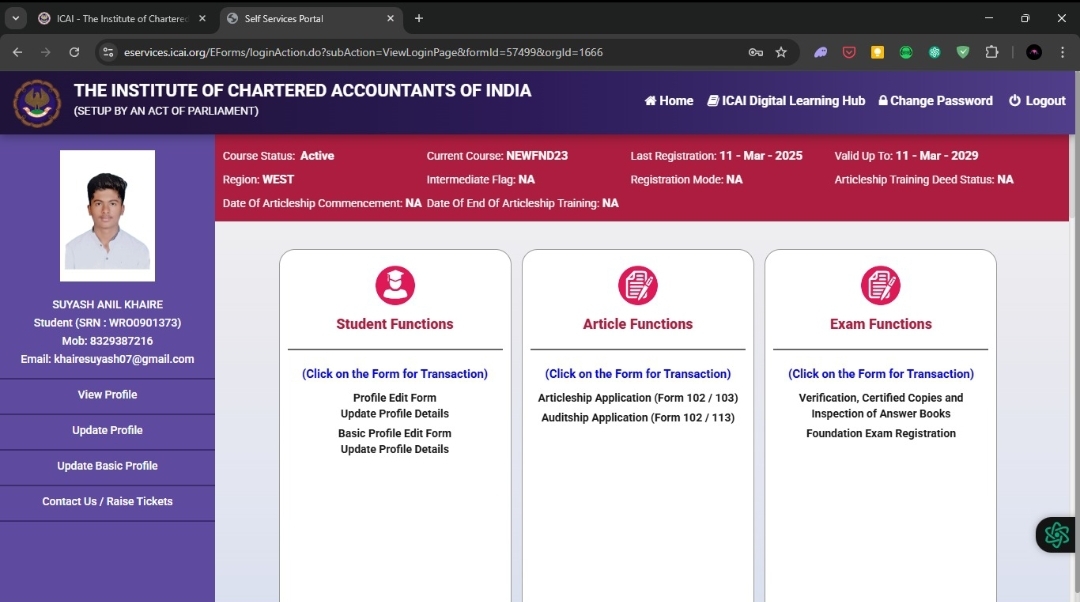The width and height of the screenshot is (1080, 602).
Task: Bookmark this page with star icon
Action: click(781, 52)
